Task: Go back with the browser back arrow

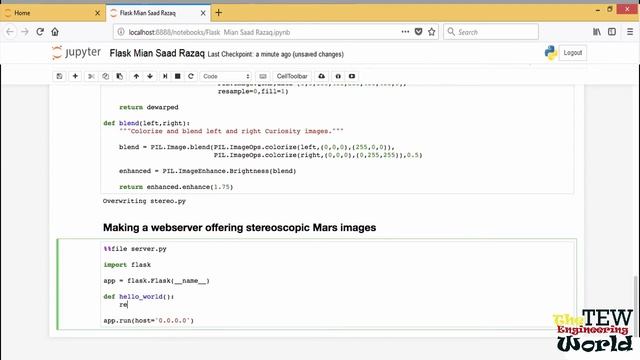Action: [x=10, y=32]
